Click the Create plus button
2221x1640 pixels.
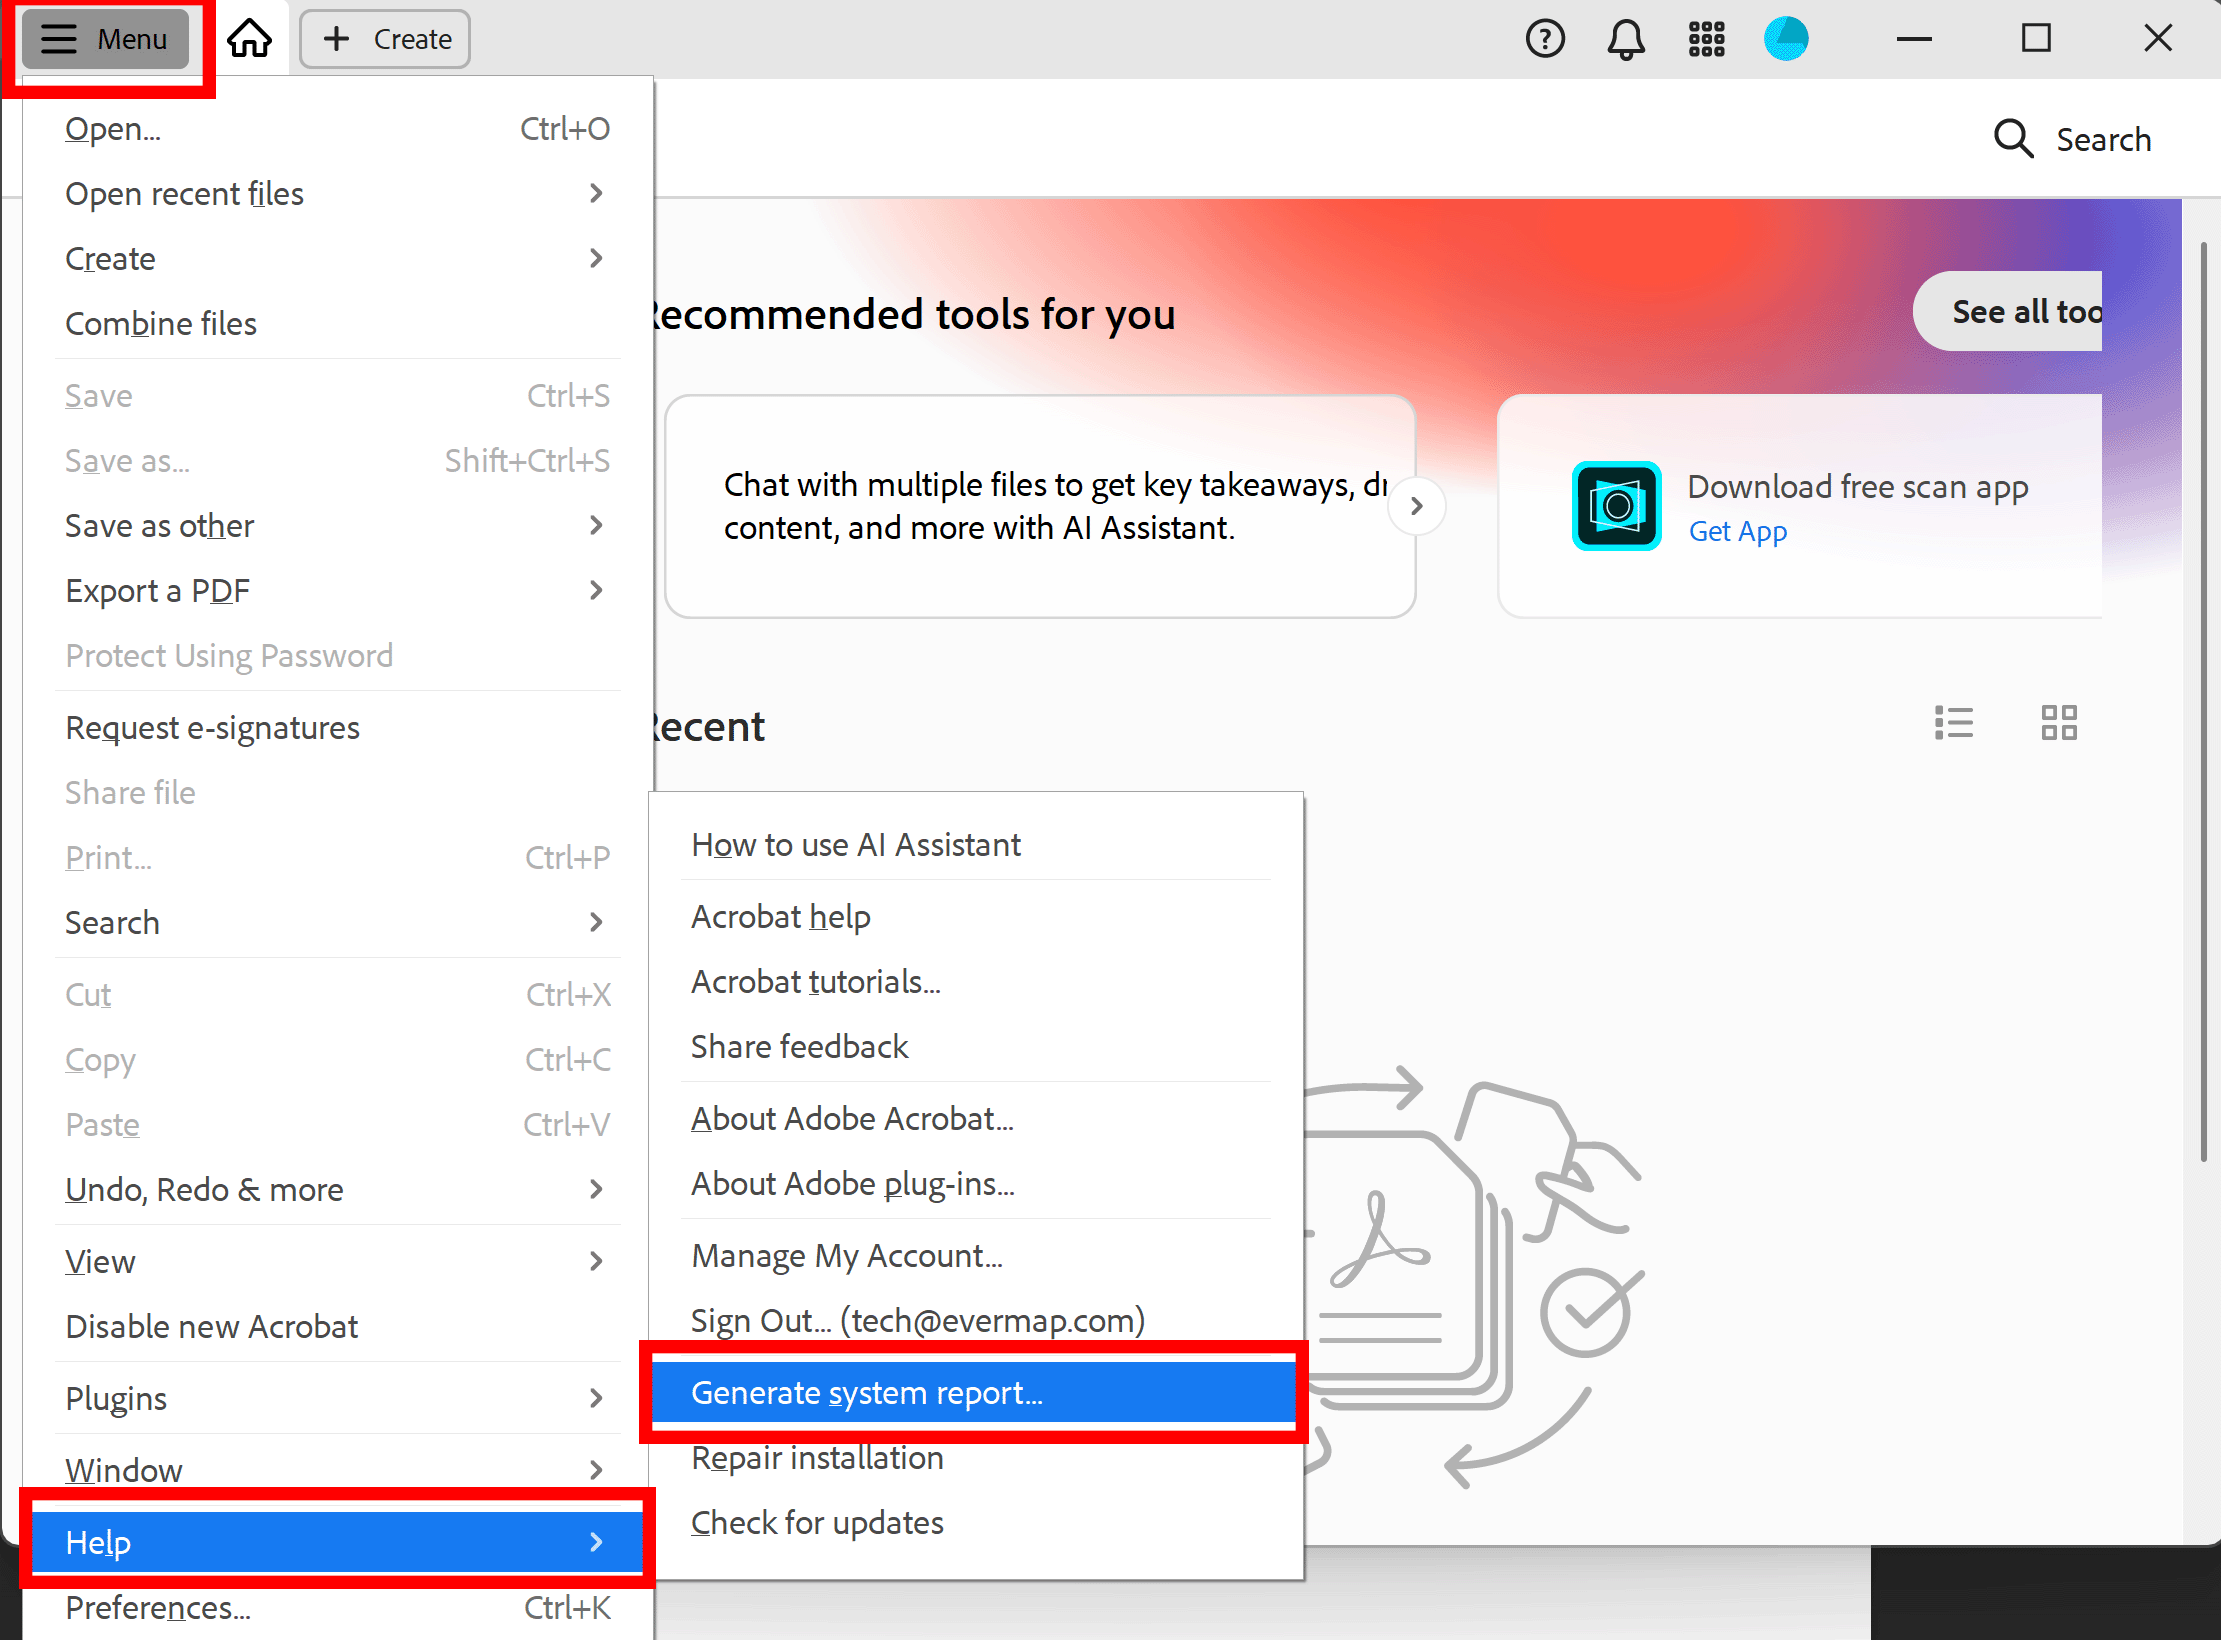[x=385, y=39]
